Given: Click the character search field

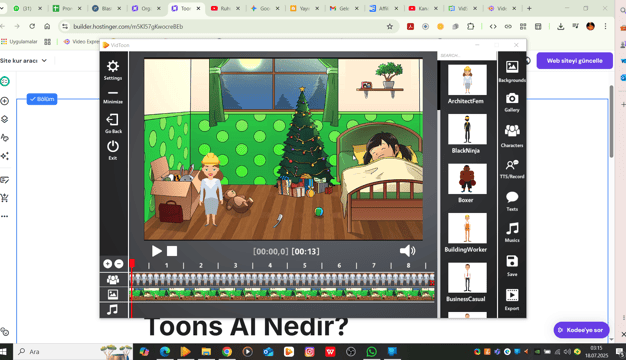Looking at the screenshot, I should tap(466, 55).
